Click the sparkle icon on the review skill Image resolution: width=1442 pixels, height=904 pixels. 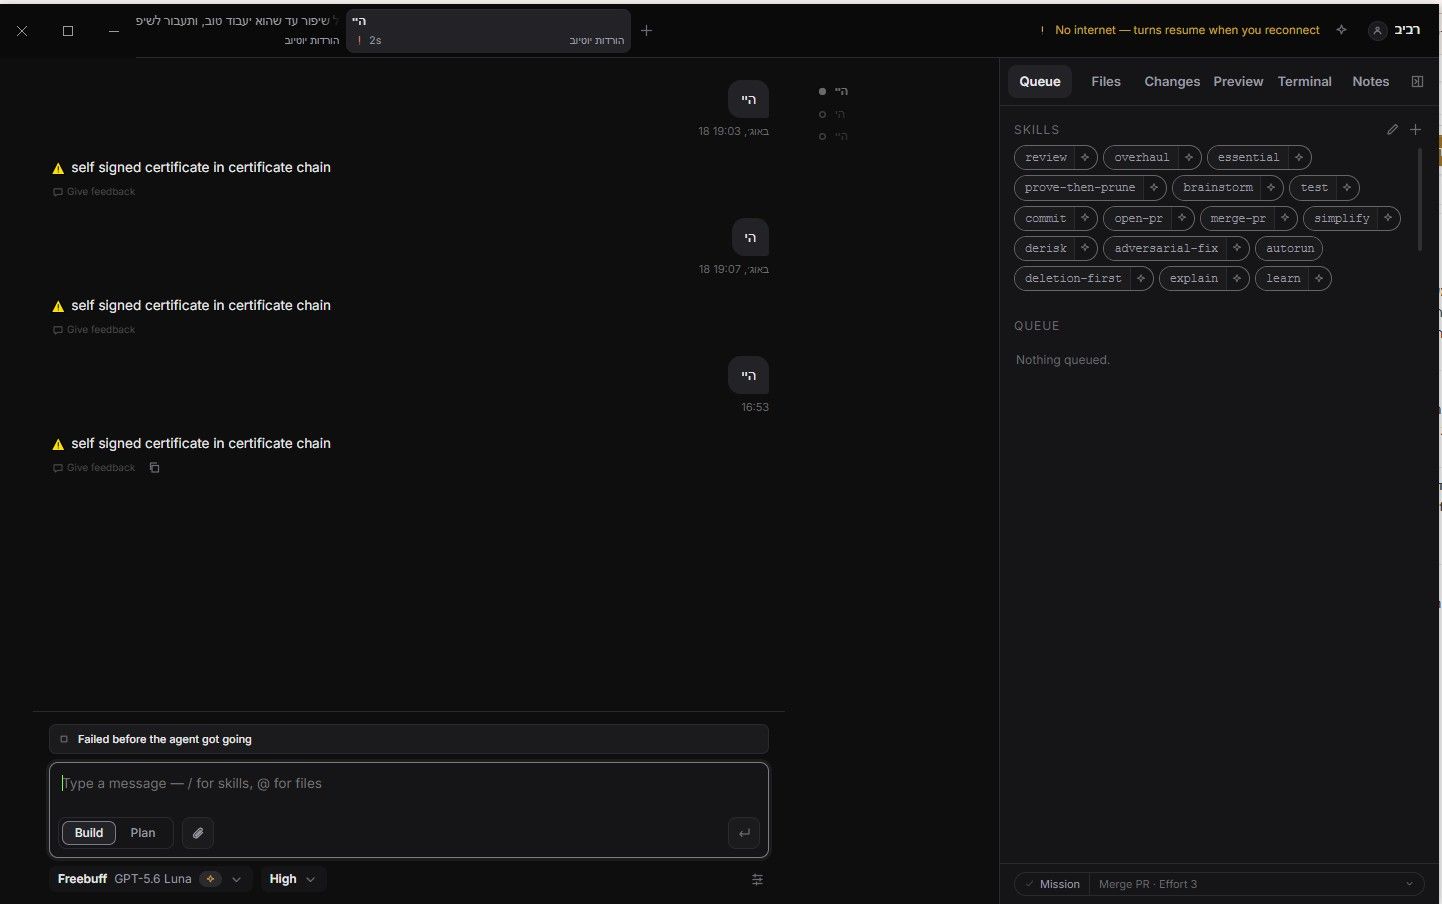(x=1085, y=157)
